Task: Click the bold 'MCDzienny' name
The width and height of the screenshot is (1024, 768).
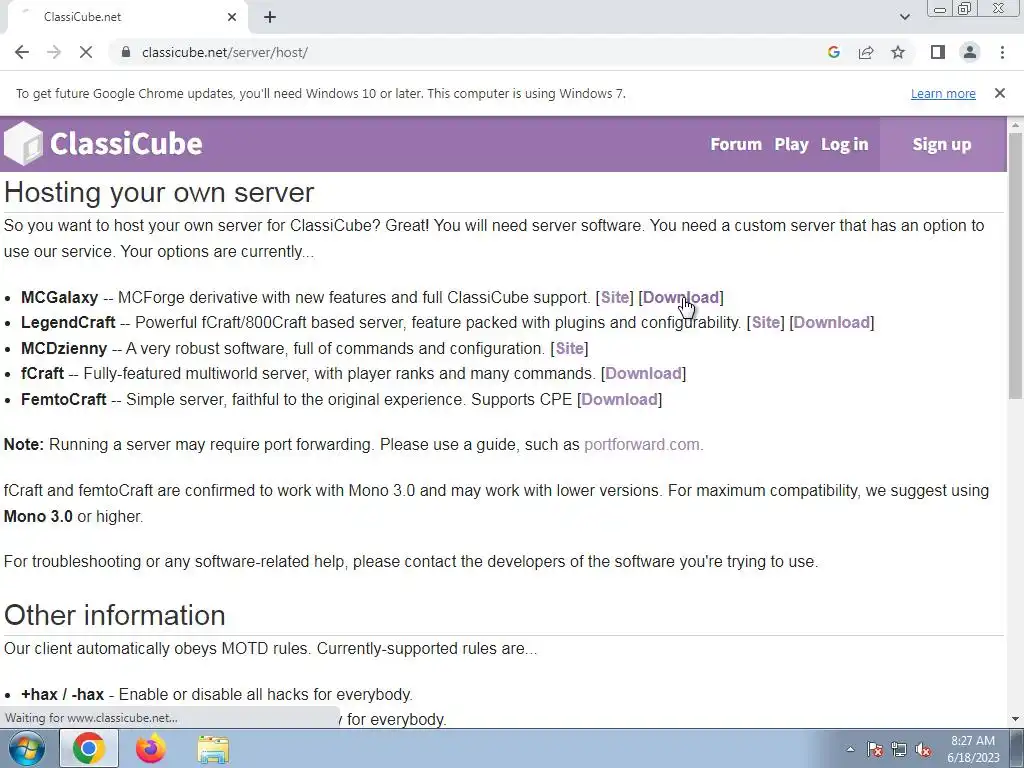Action: click(64, 349)
